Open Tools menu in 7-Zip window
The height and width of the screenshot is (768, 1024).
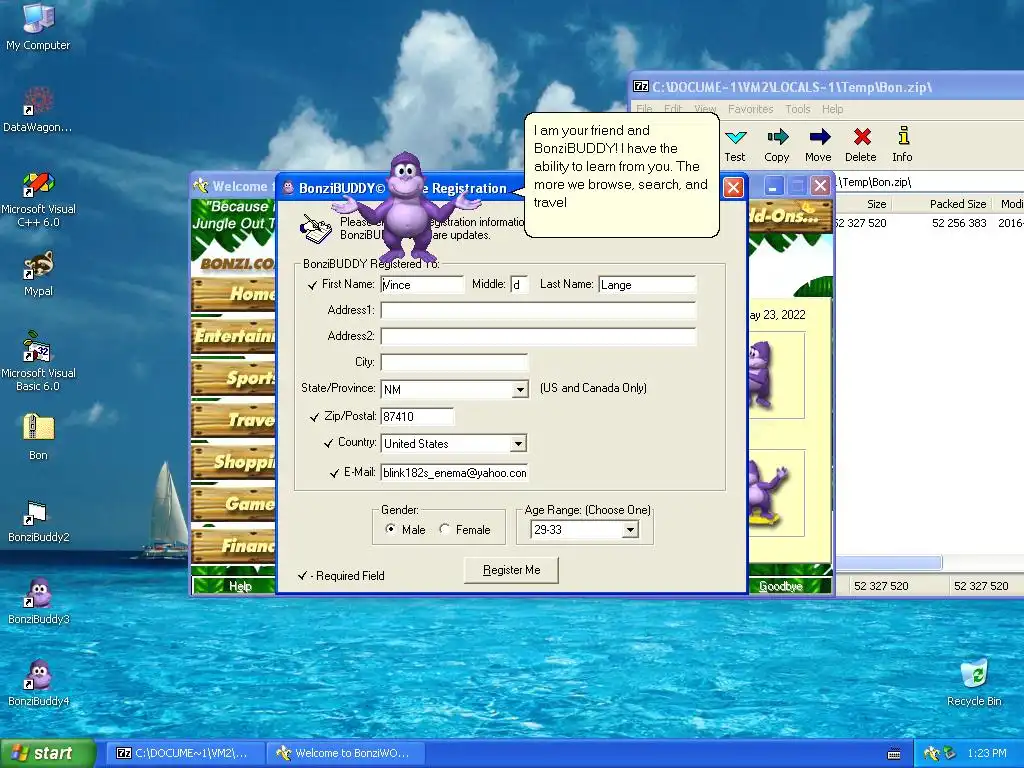point(797,109)
